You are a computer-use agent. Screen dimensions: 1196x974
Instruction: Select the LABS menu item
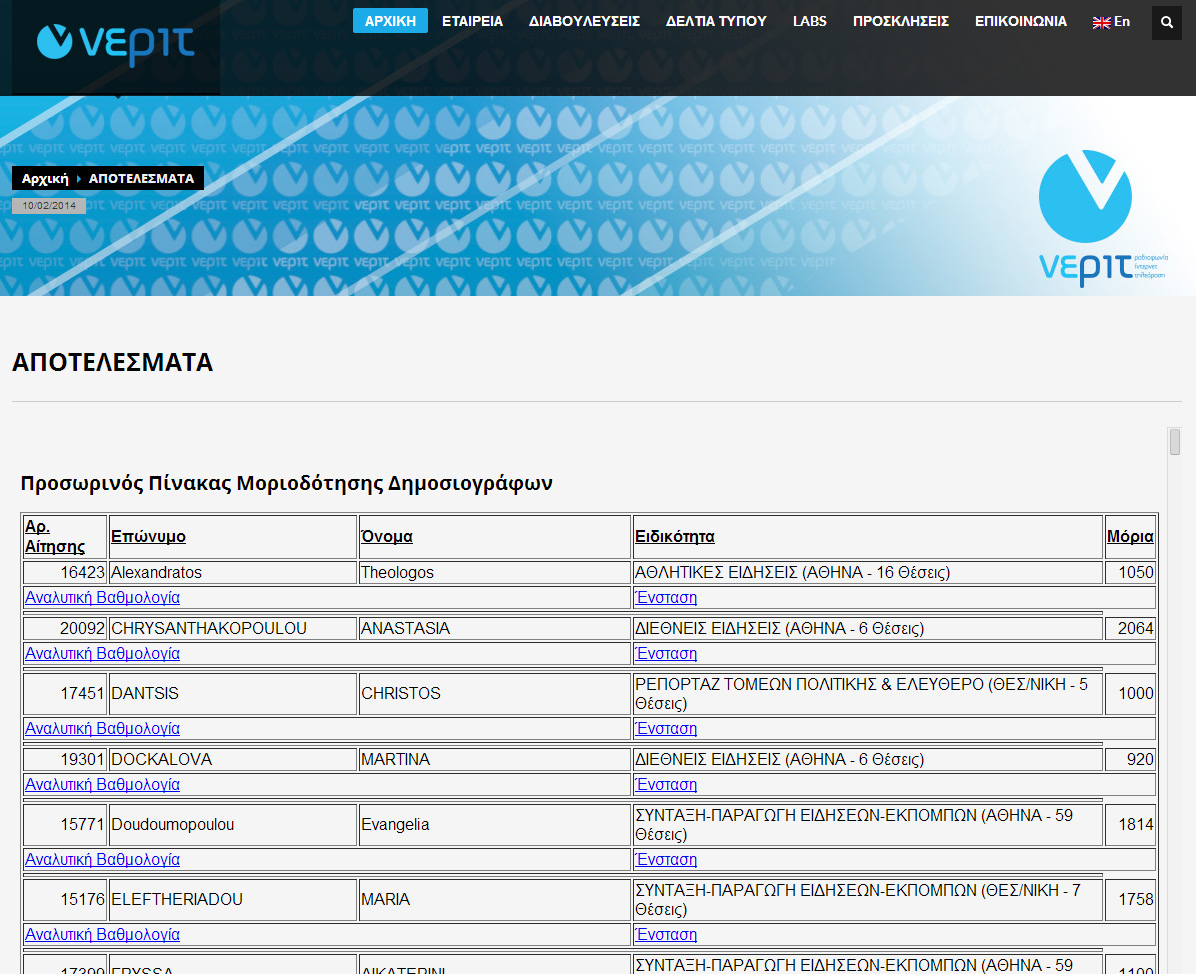(x=809, y=21)
